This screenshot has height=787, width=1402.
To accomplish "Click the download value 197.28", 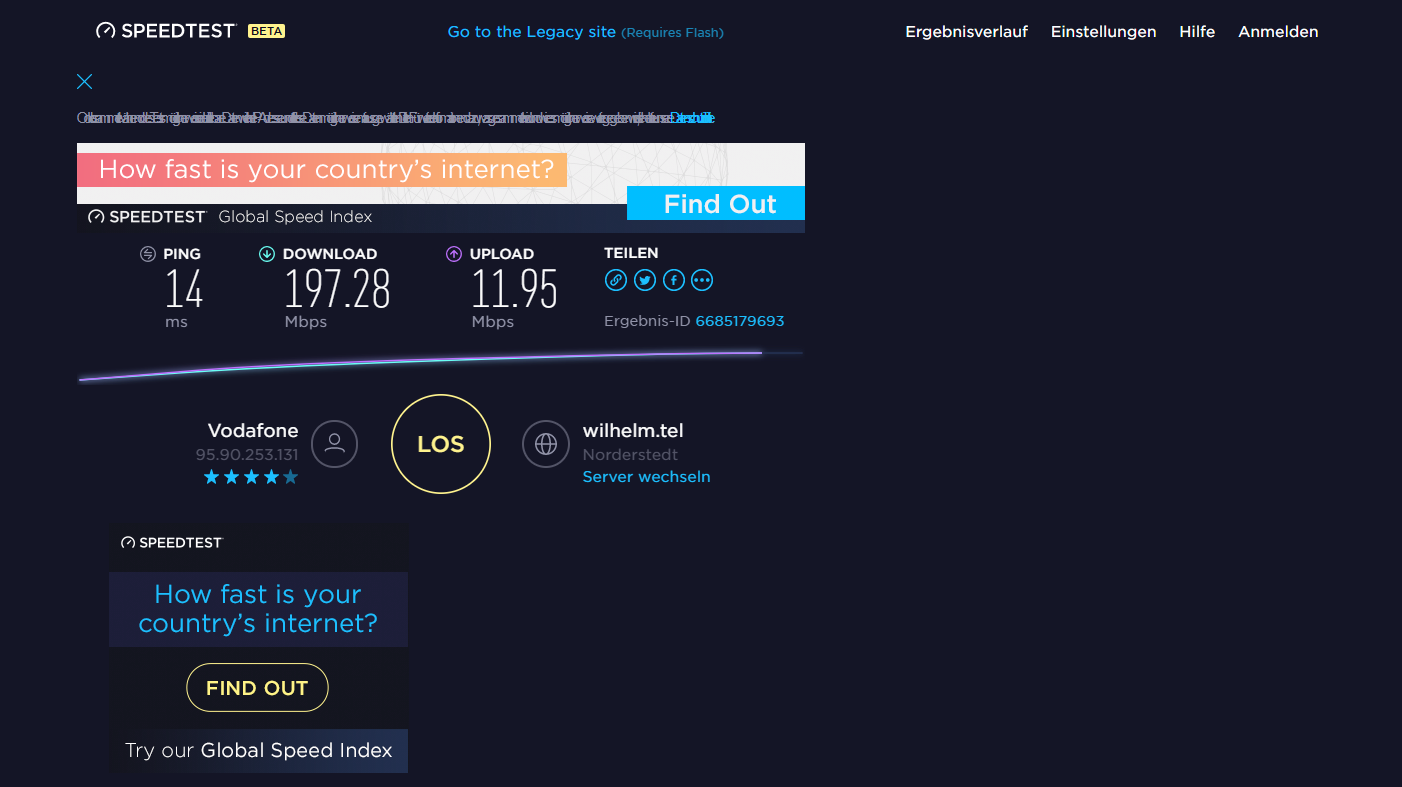I will 337,290.
